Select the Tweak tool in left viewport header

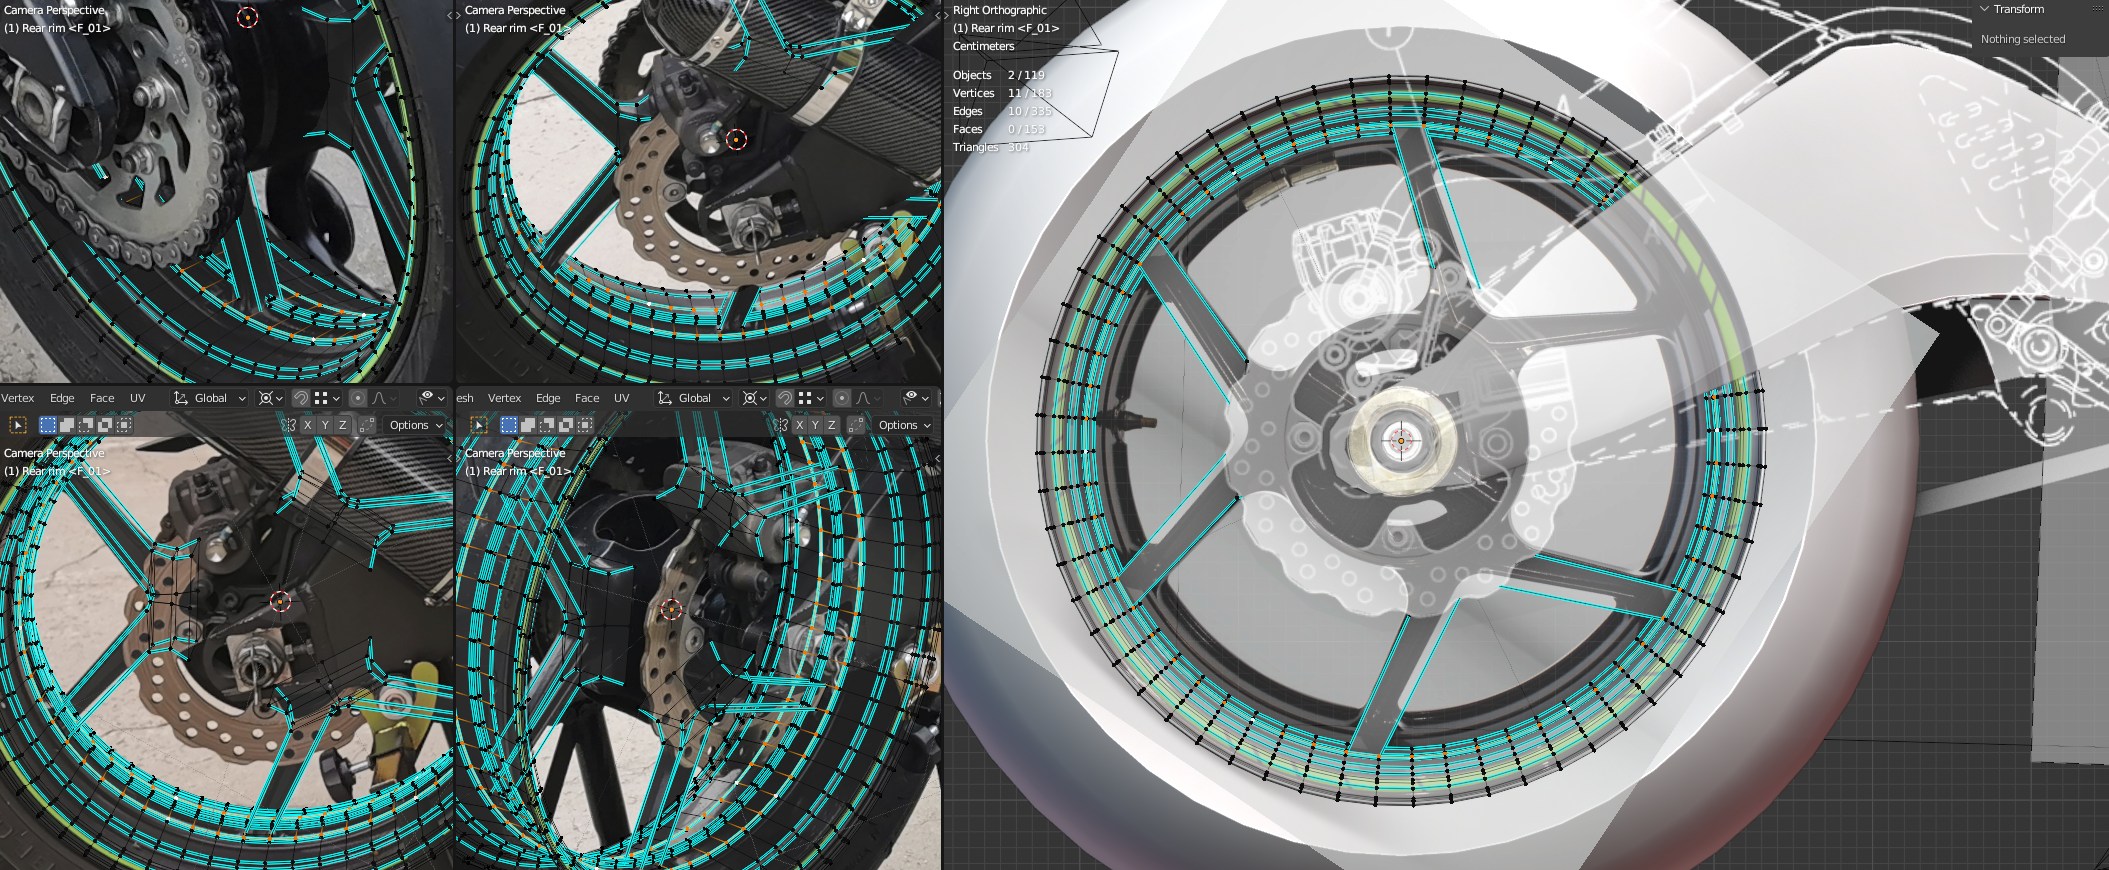coord(17,425)
